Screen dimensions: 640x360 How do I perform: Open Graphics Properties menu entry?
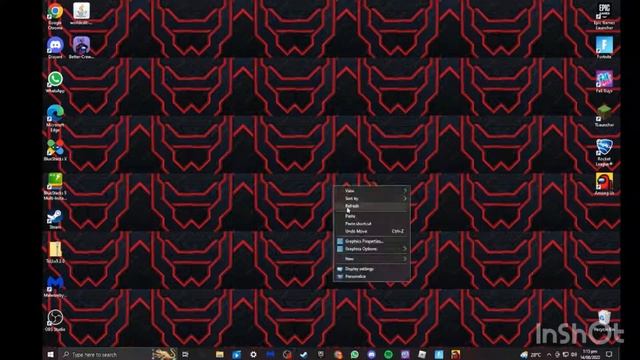tap(372, 241)
